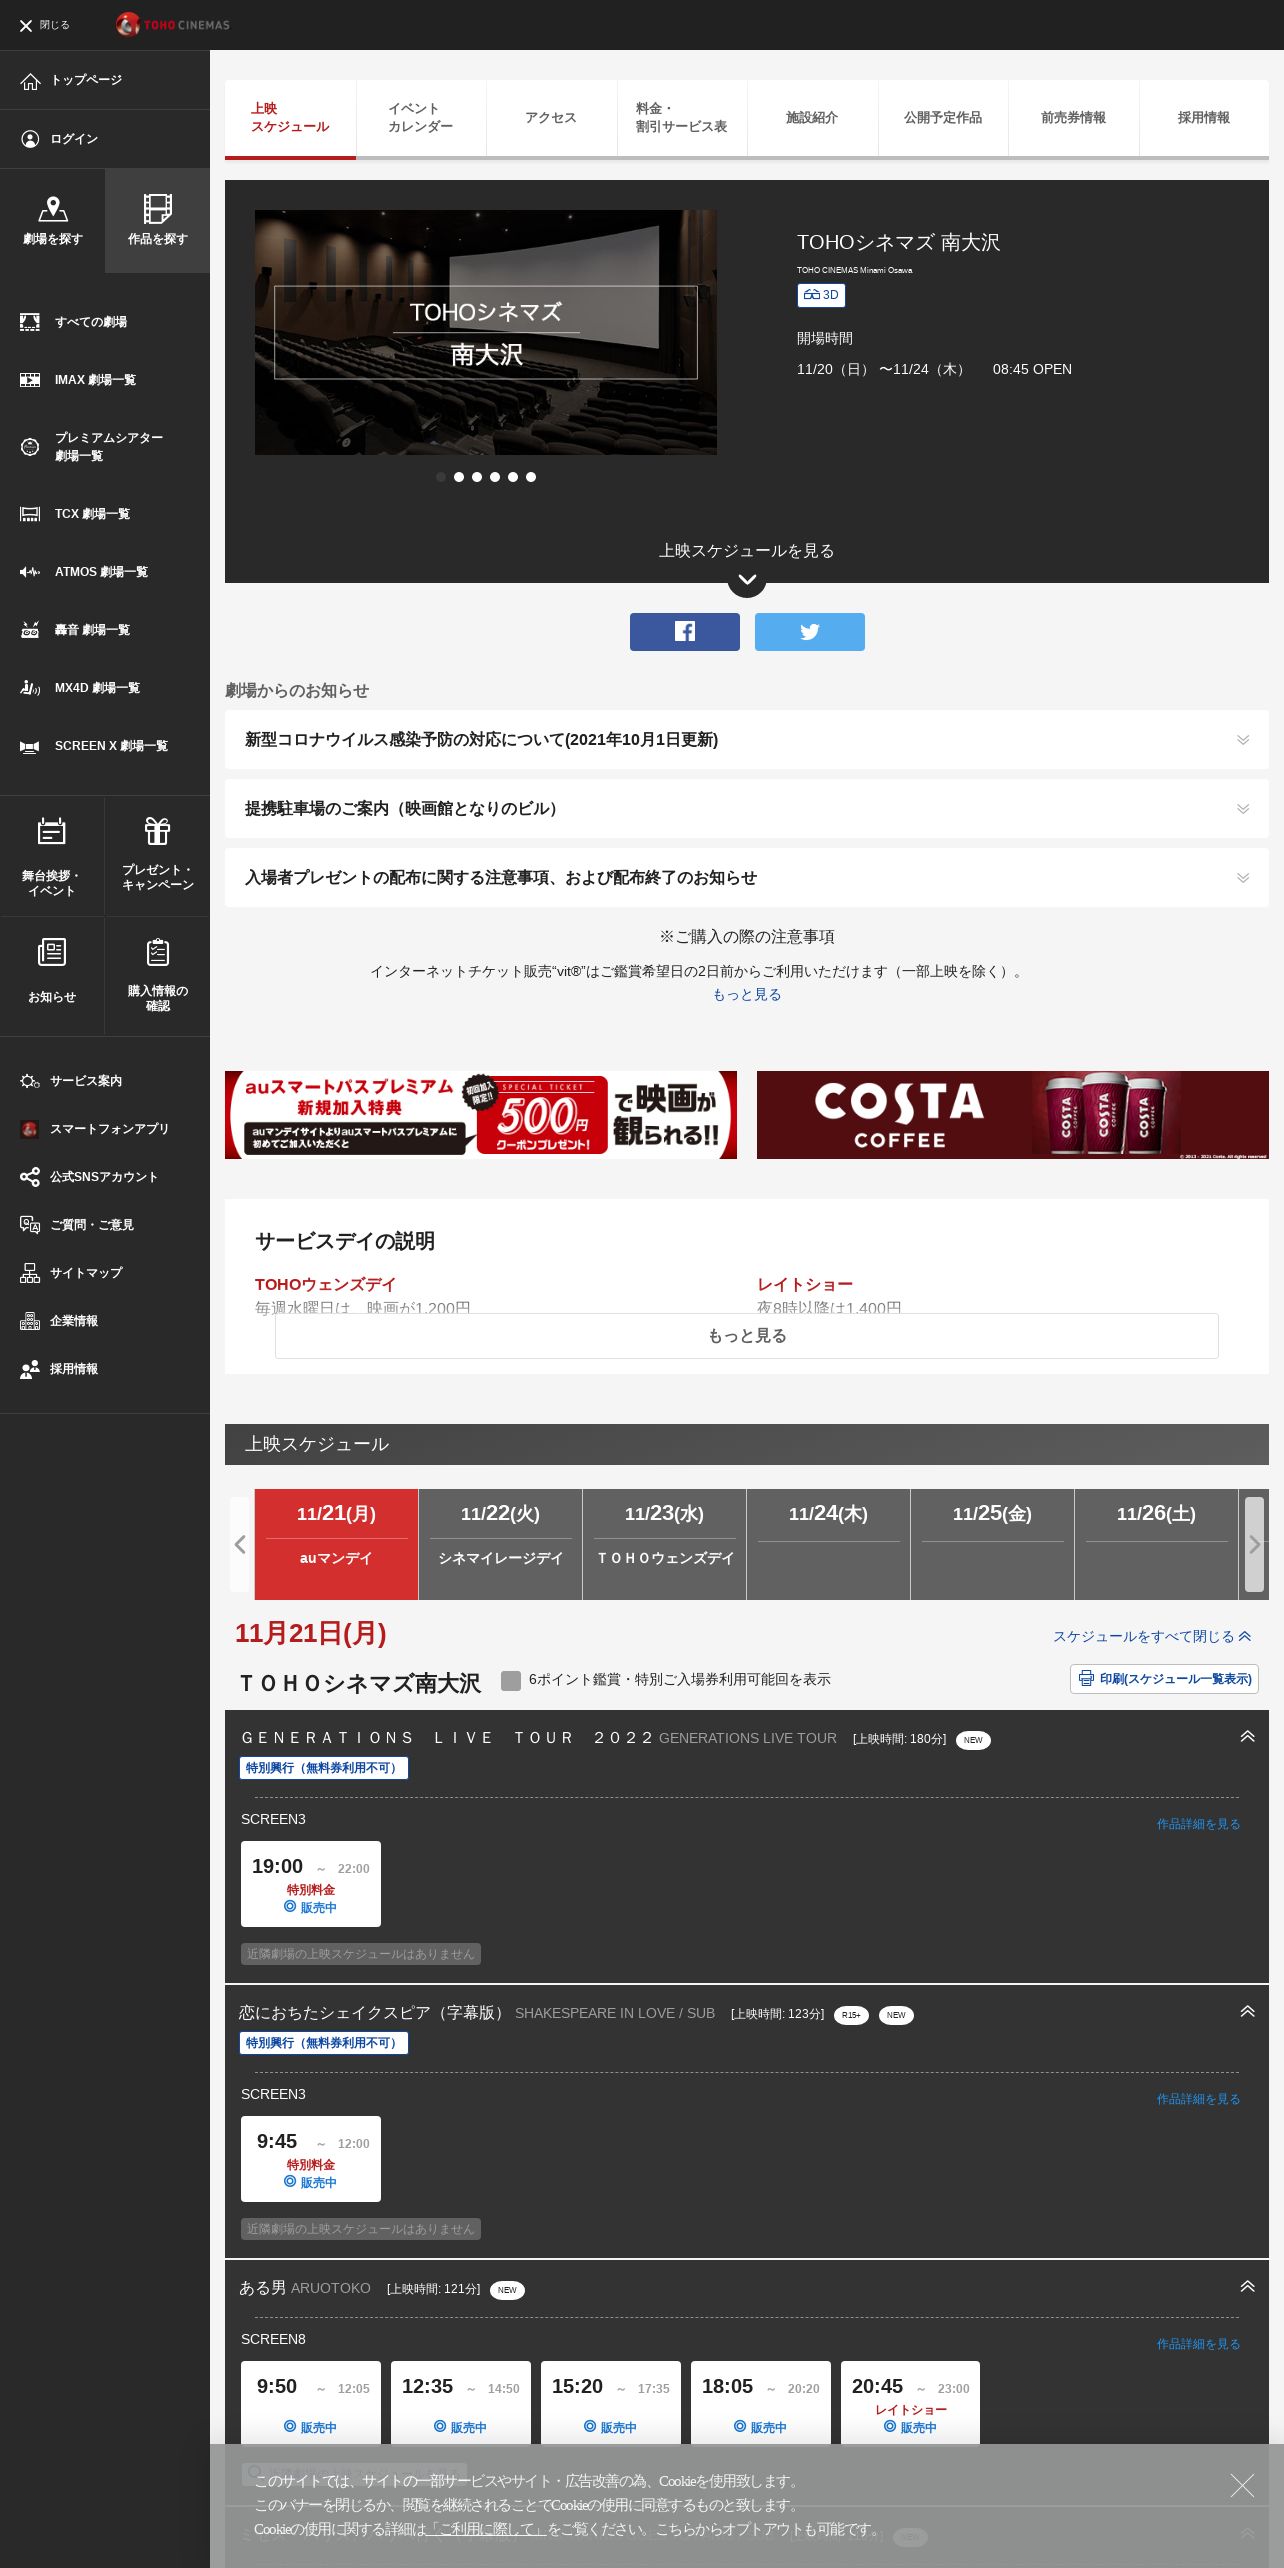The width and height of the screenshot is (1284, 2568).
Task: Open stage greeting events calendar icon
Action: [x=52, y=831]
